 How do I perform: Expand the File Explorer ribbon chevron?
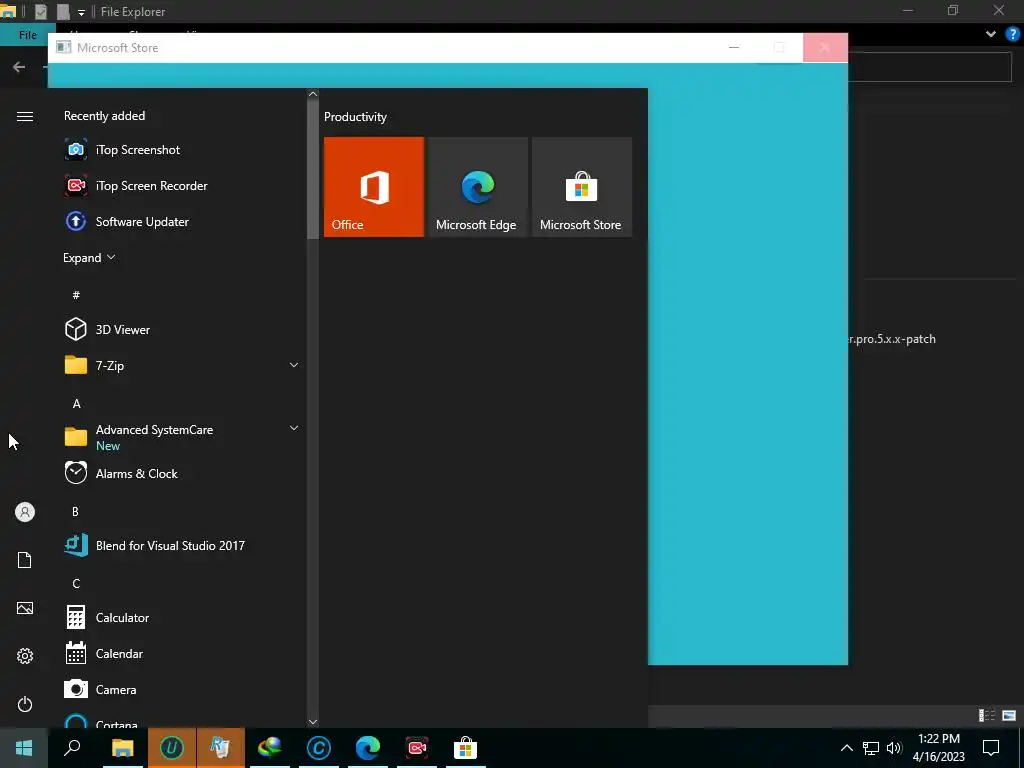[x=991, y=34]
